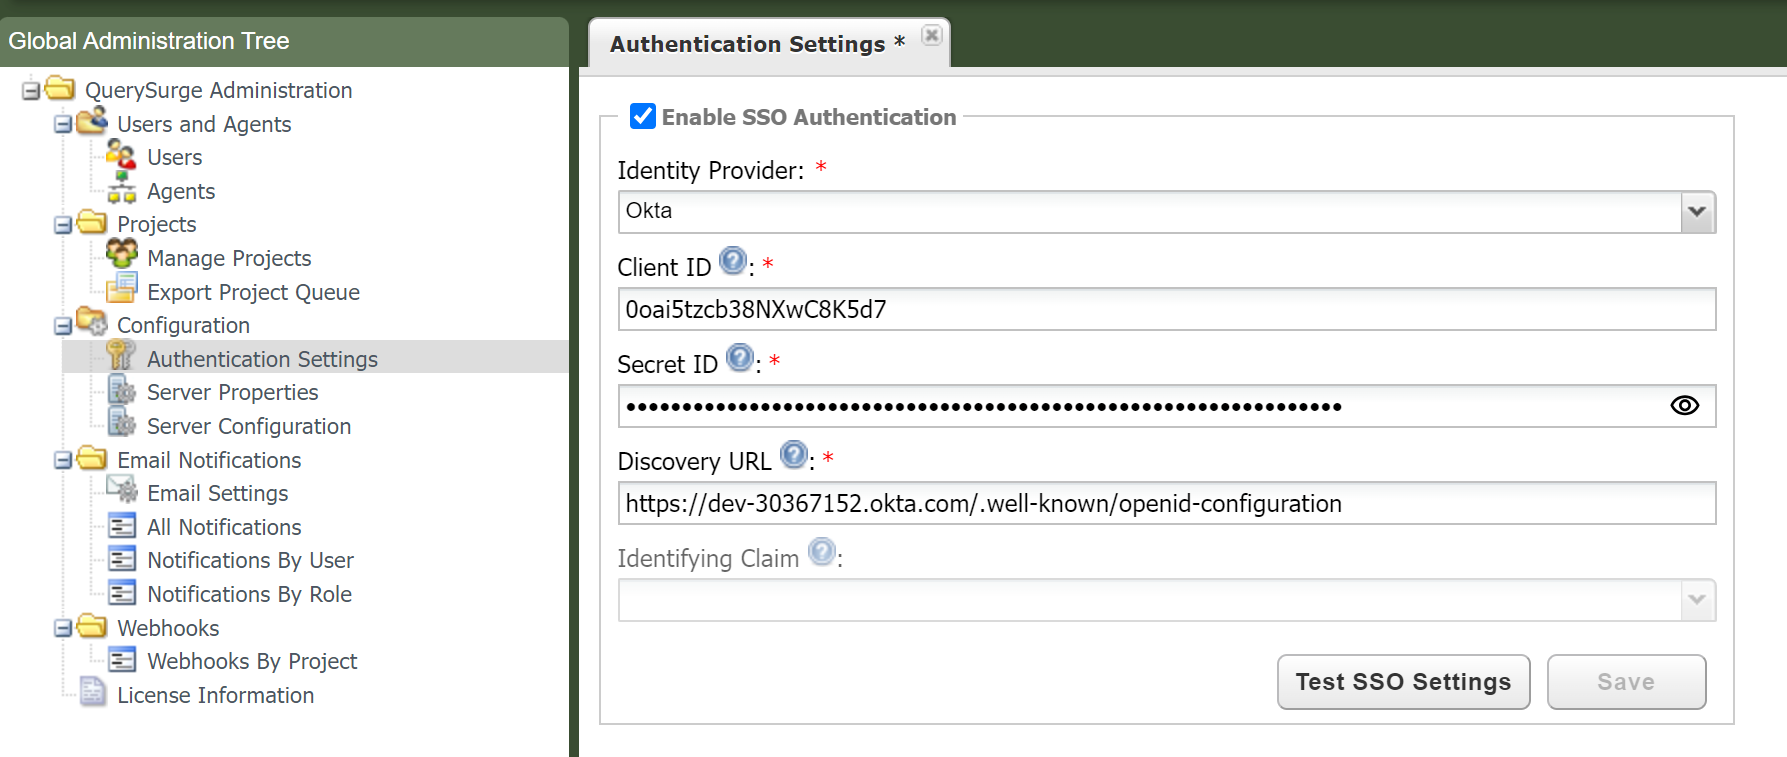Click the QuerySurge Administration folder icon
The width and height of the screenshot is (1787, 757).
tap(60, 88)
